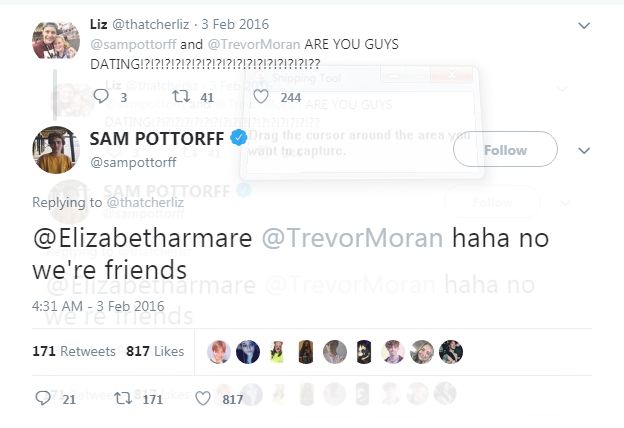Viewport: 624px width, 428px height.
Task: Like Liz's tweet with the heart icon
Action: point(261,96)
